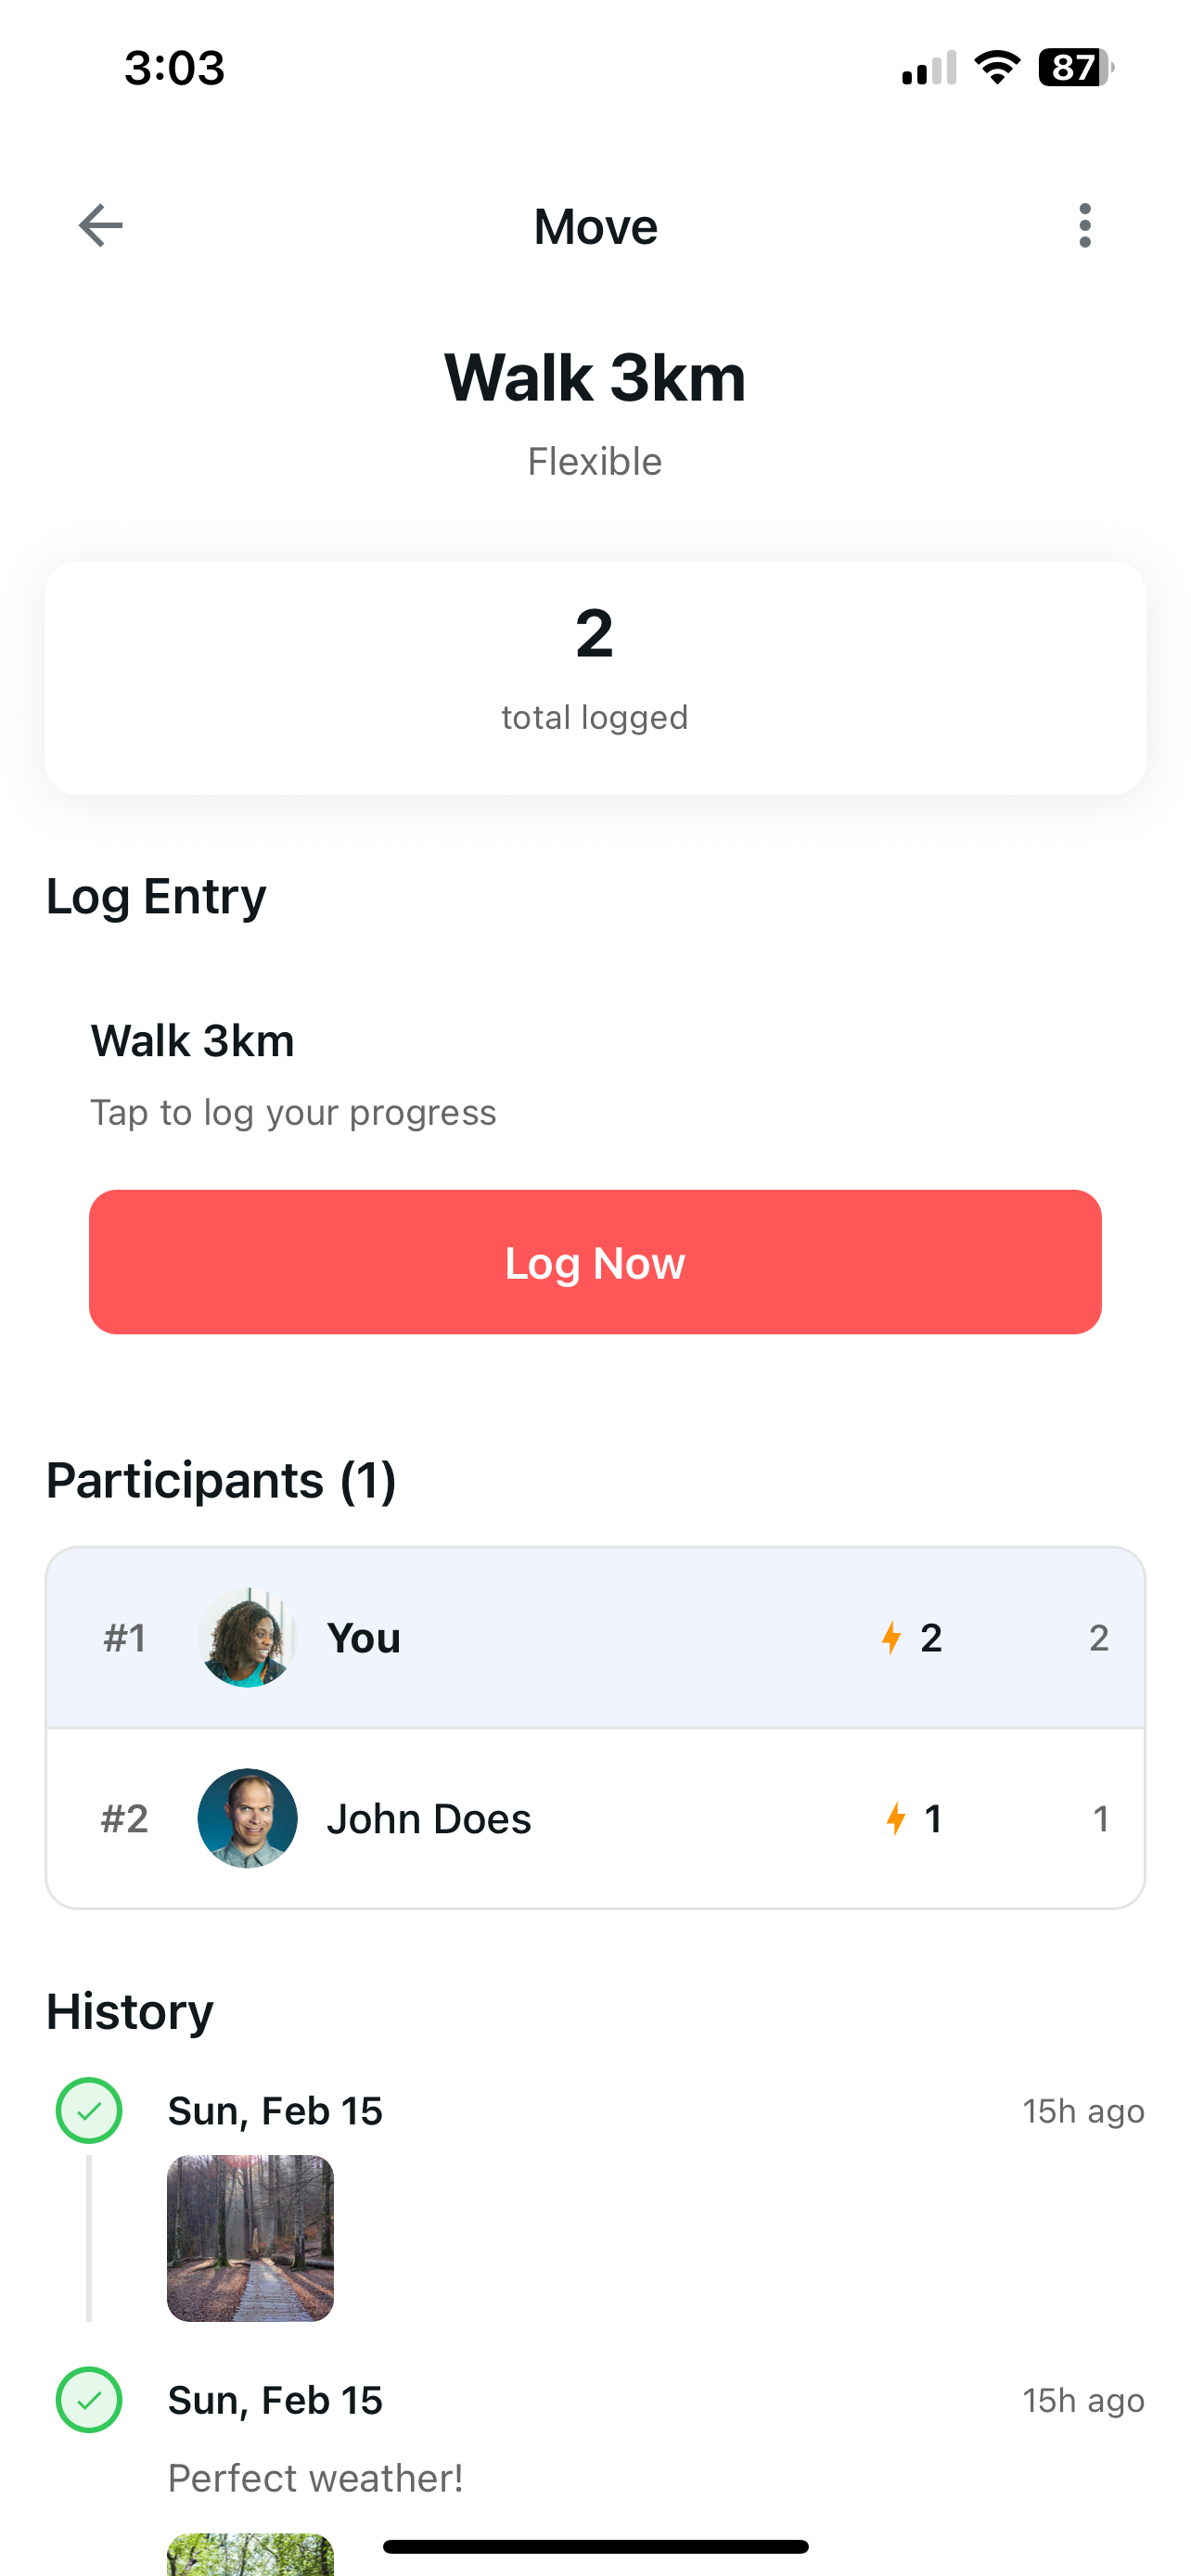Click the back arrow to leave Move
This screenshot has height=2576, width=1191.
pos(99,225)
